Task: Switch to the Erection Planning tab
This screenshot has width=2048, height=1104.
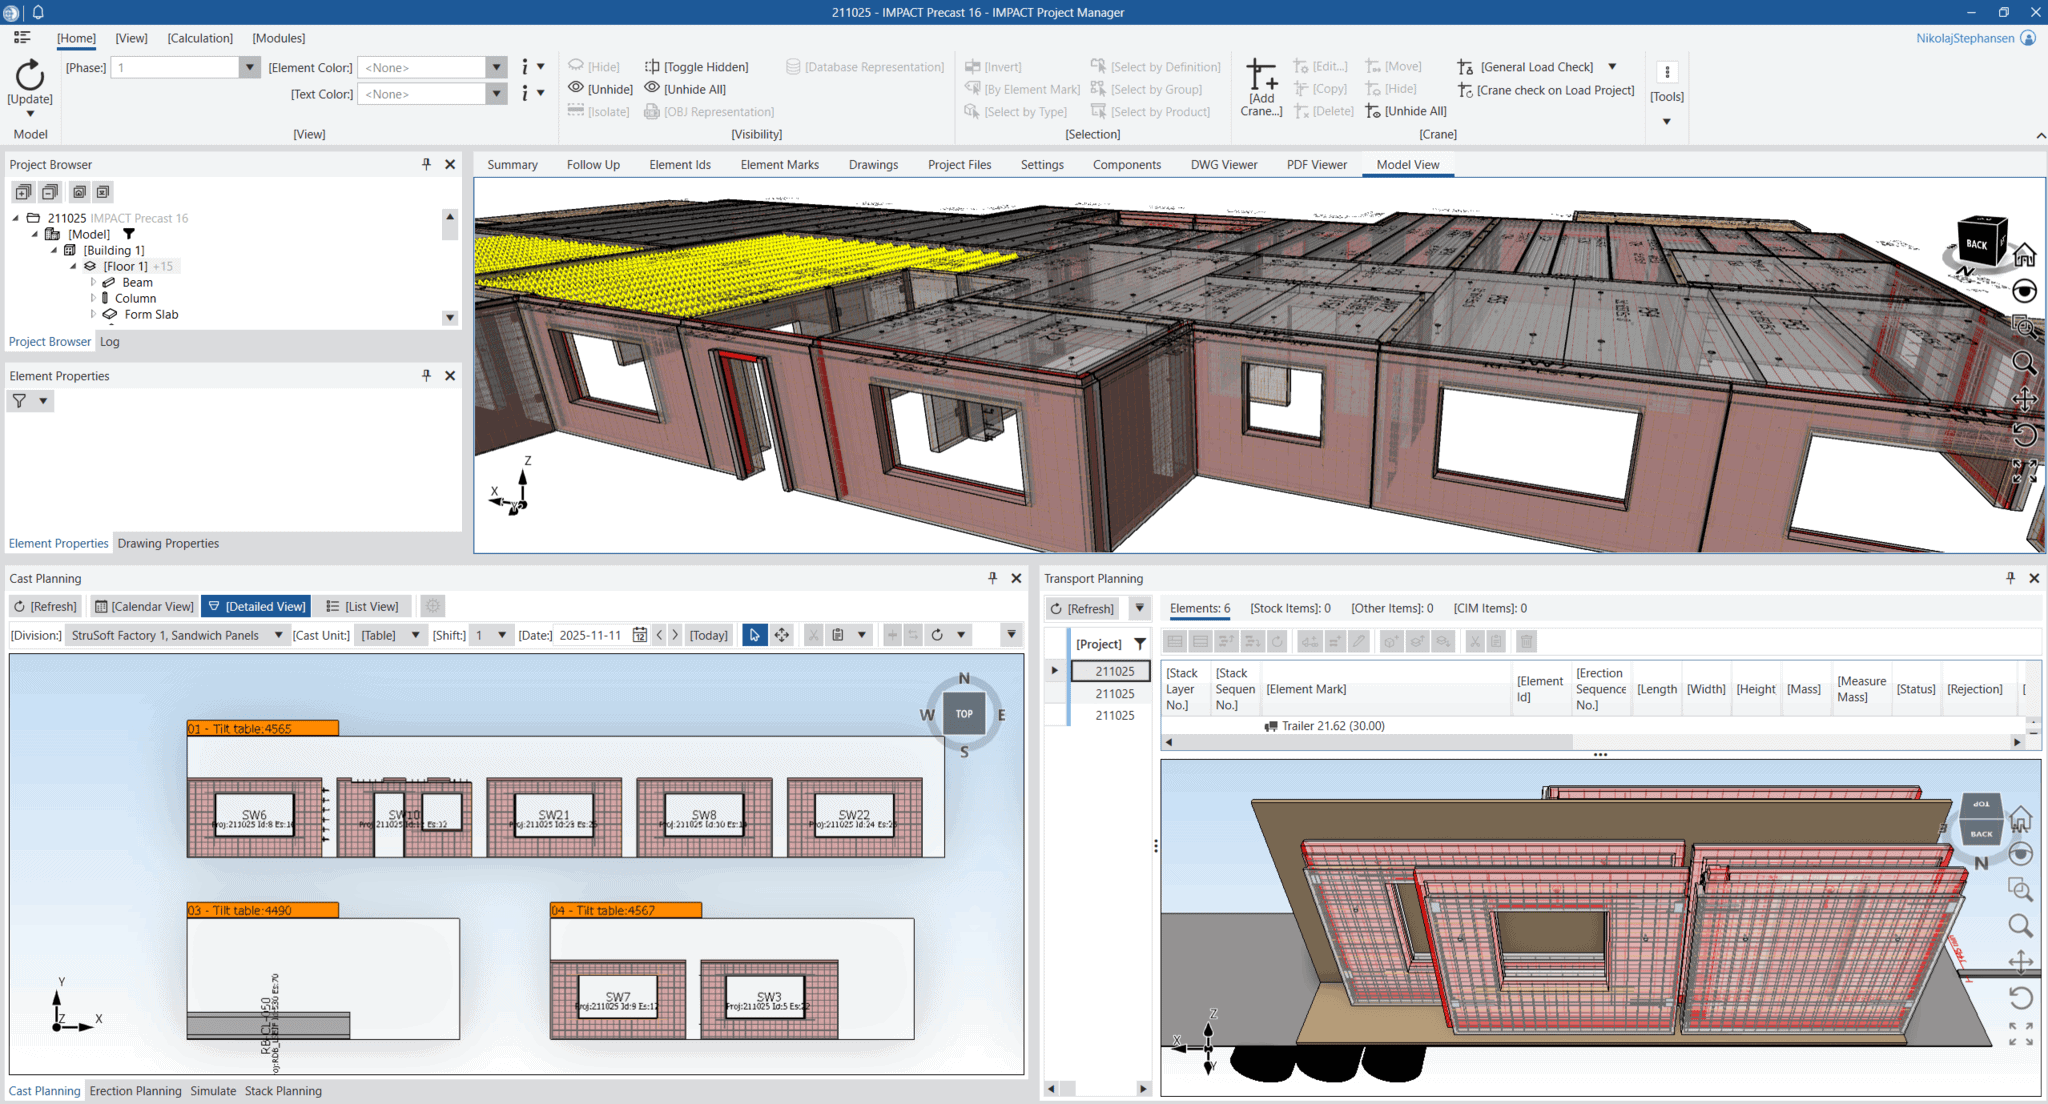Action: point(135,1091)
